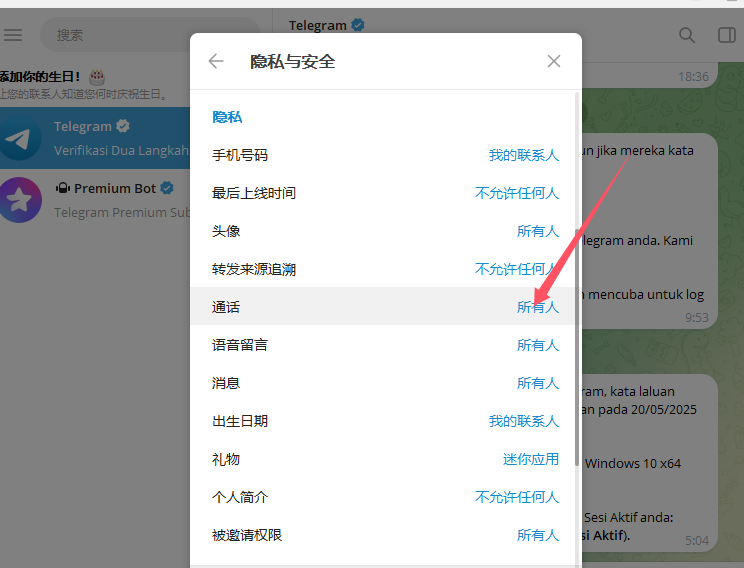Click the 添加你的生日 banner
The width and height of the screenshot is (744, 568).
[x=95, y=84]
